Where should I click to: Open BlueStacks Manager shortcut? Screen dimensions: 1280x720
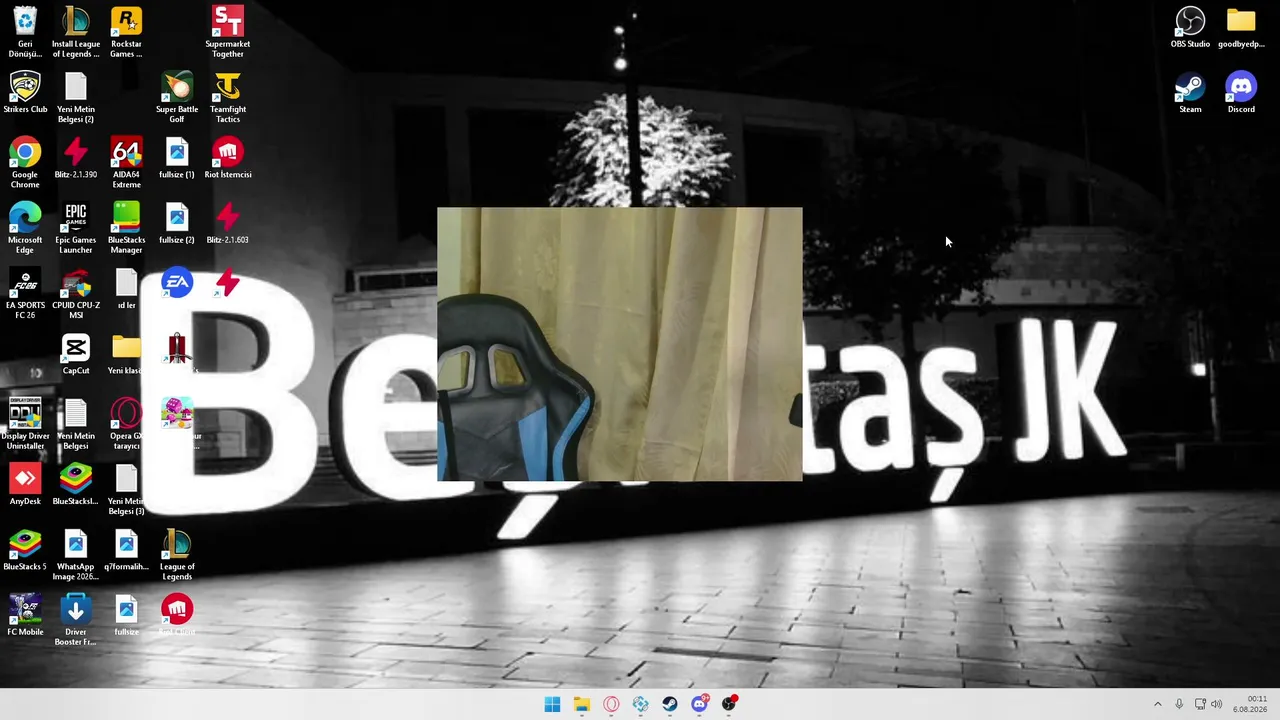(x=126, y=228)
